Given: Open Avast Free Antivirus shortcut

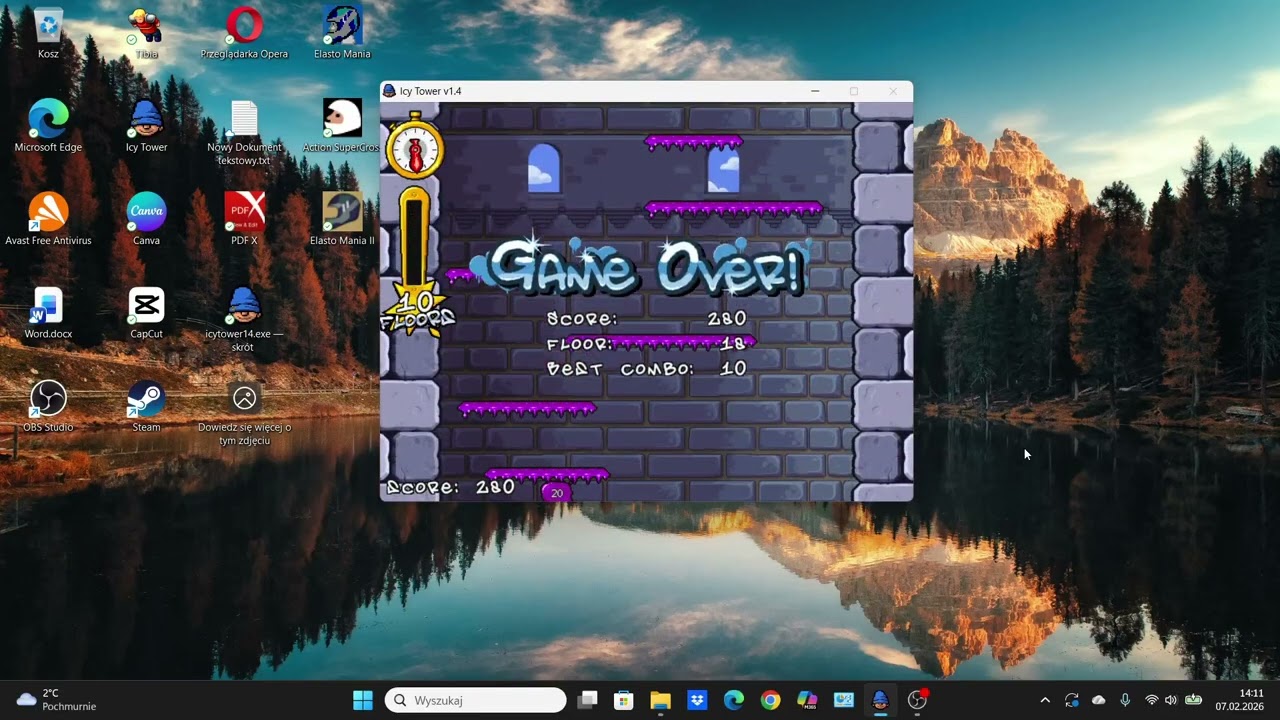Looking at the screenshot, I should click(48, 219).
